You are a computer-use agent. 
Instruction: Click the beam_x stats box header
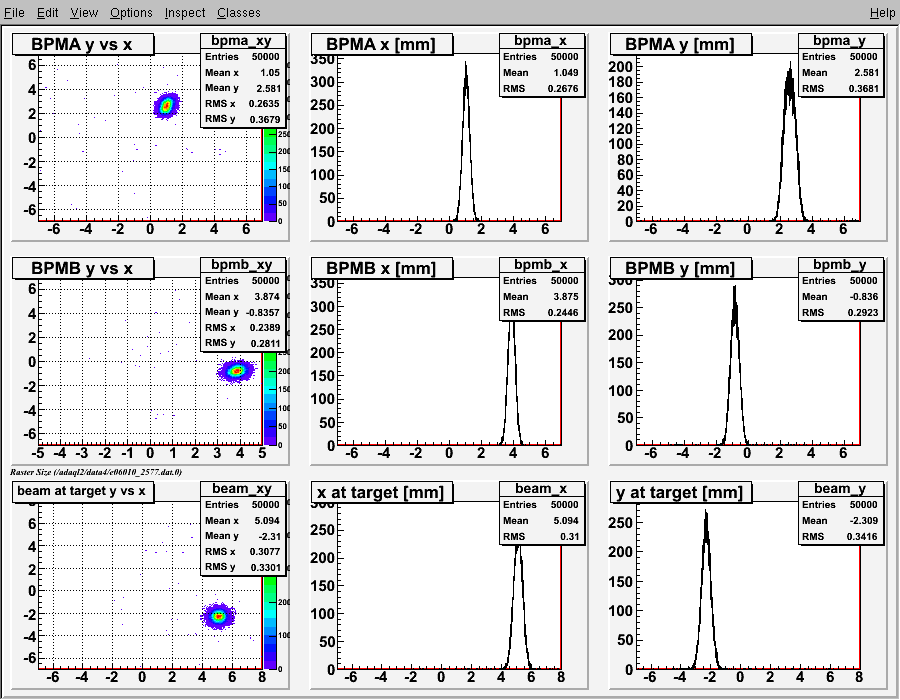coord(542,488)
